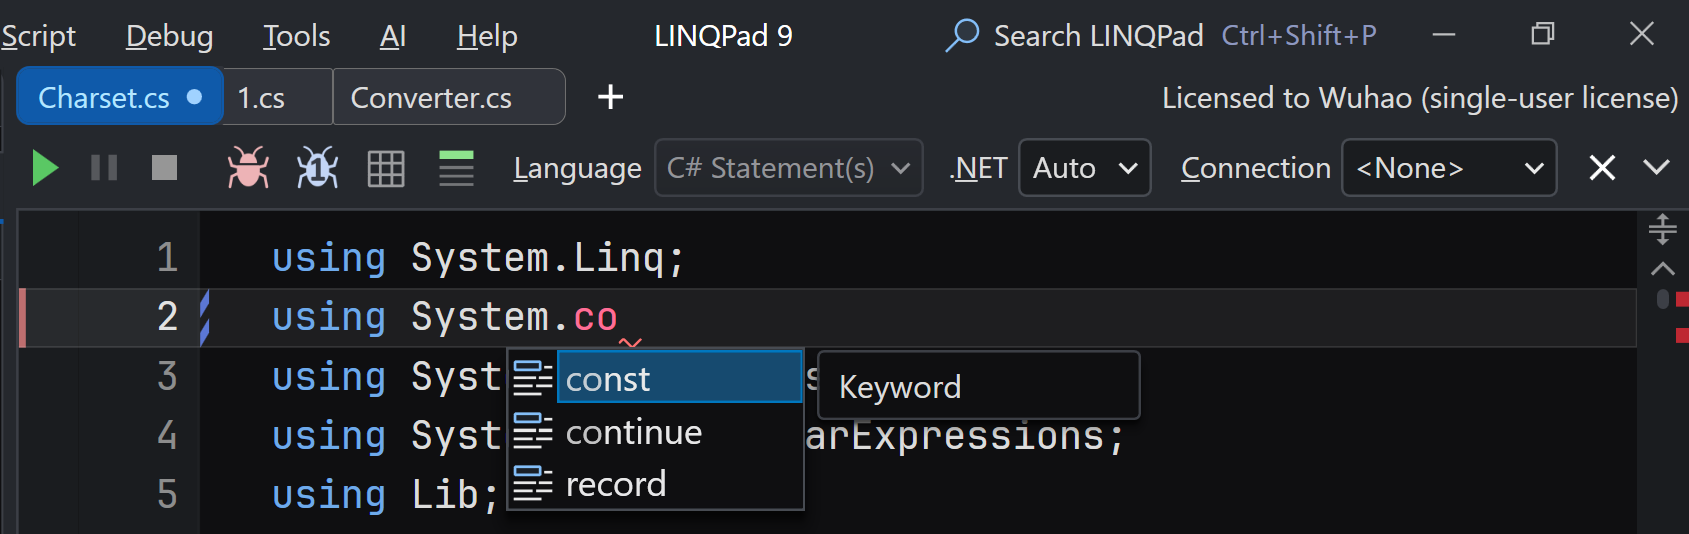Screen dimensions: 1689x534
Task: Open the Connection <None> dropdown
Action: coord(1448,168)
